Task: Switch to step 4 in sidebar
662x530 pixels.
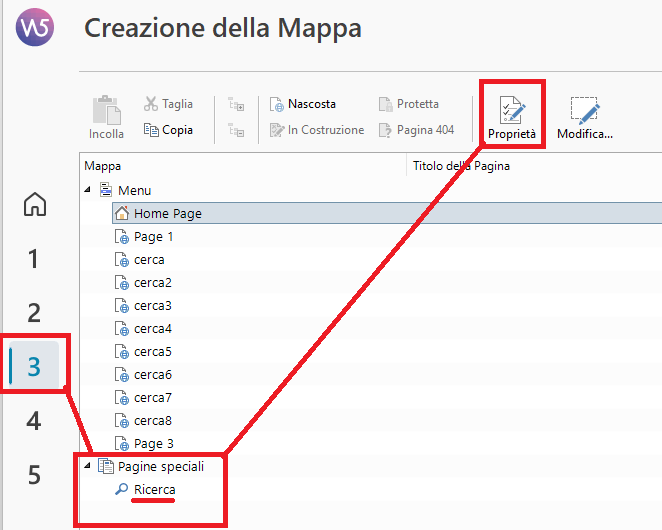Action: tap(34, 421)
